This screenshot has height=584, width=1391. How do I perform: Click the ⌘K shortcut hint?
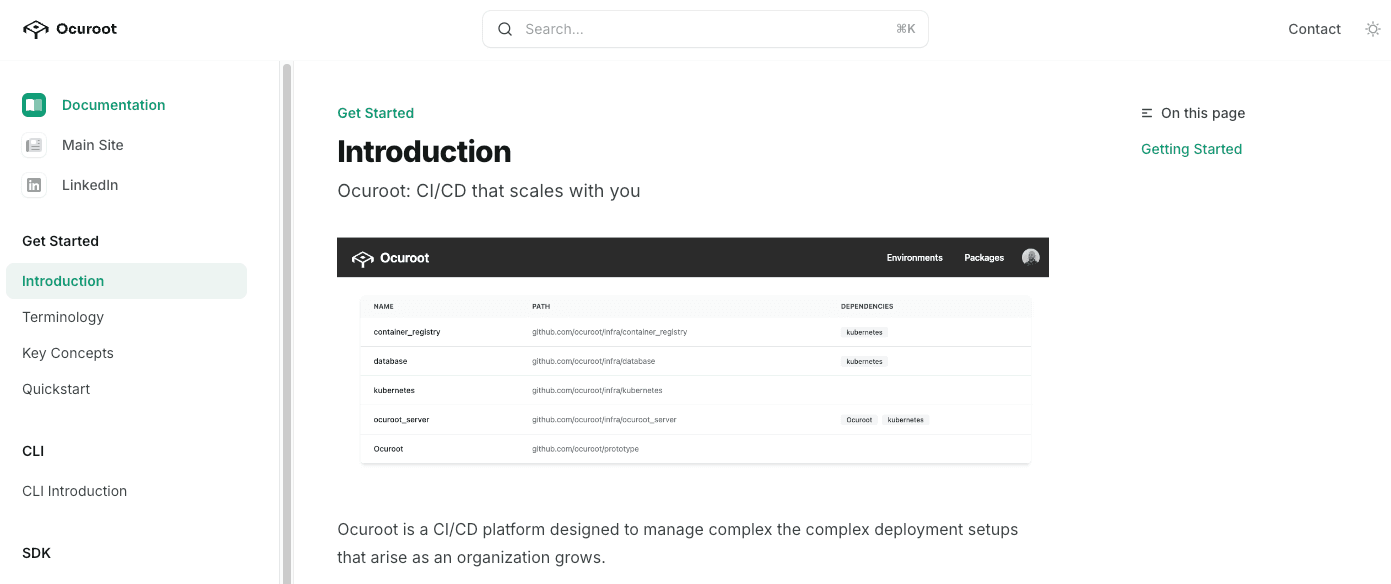(x=905, y=29)
